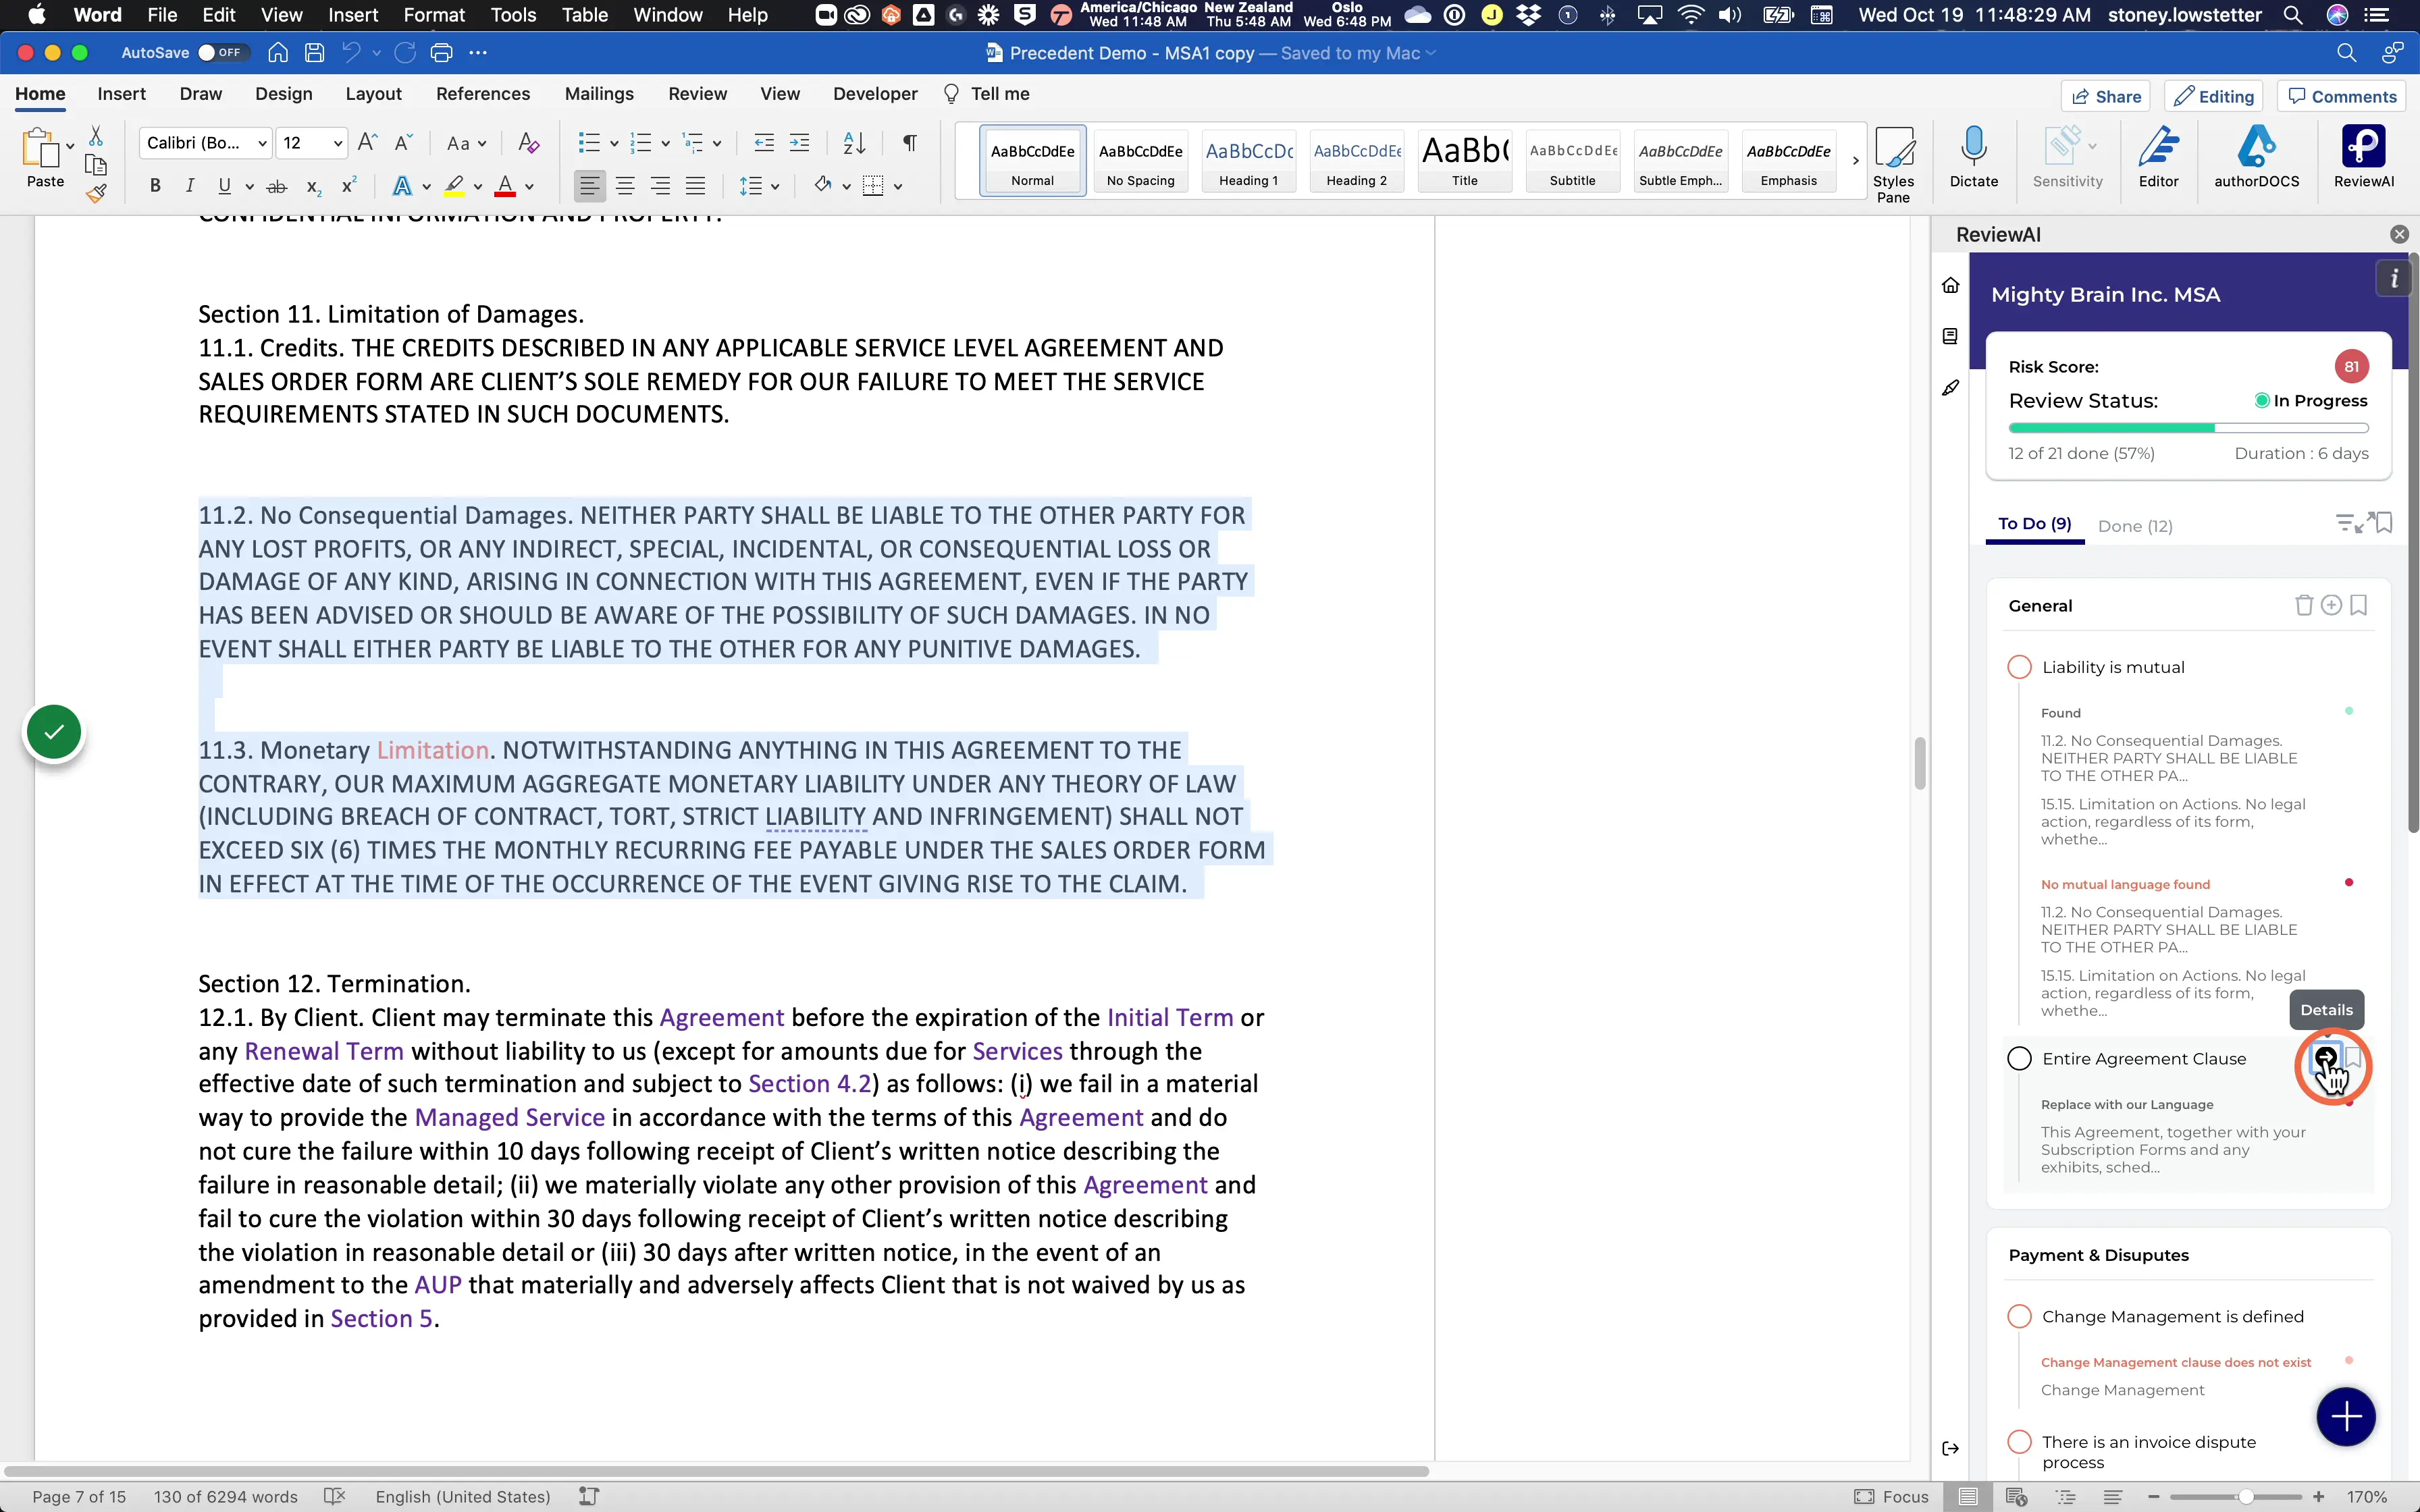This screenshot has width=2420, height=1512.
Task: Click the ReviewAI document list sidebar icon
Action: coord(1950,336)
